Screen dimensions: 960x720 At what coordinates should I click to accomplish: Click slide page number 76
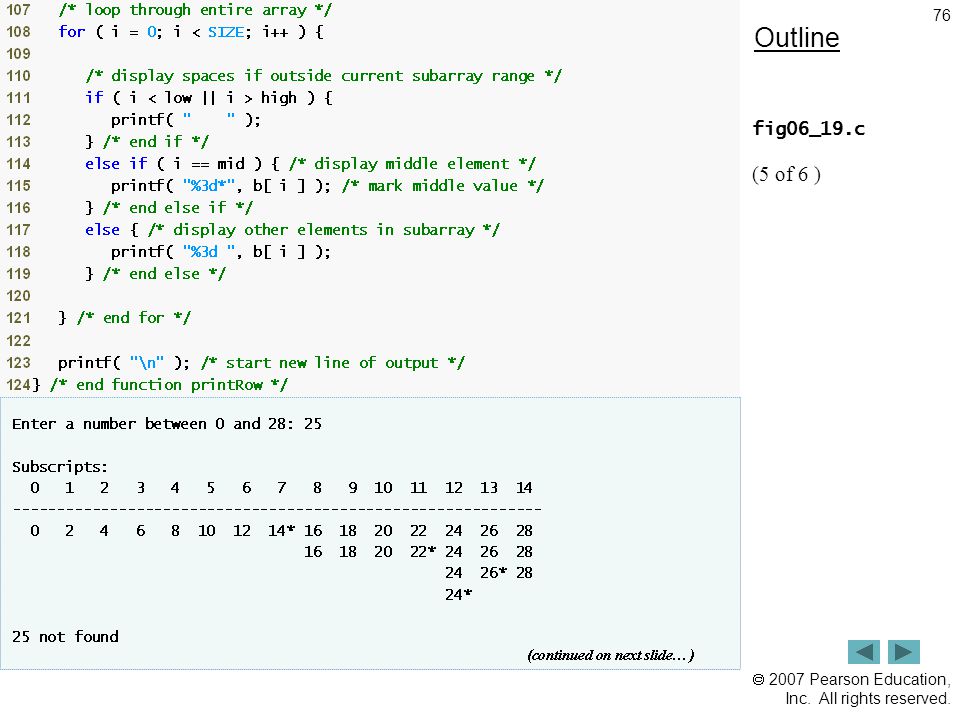point(941,15)
